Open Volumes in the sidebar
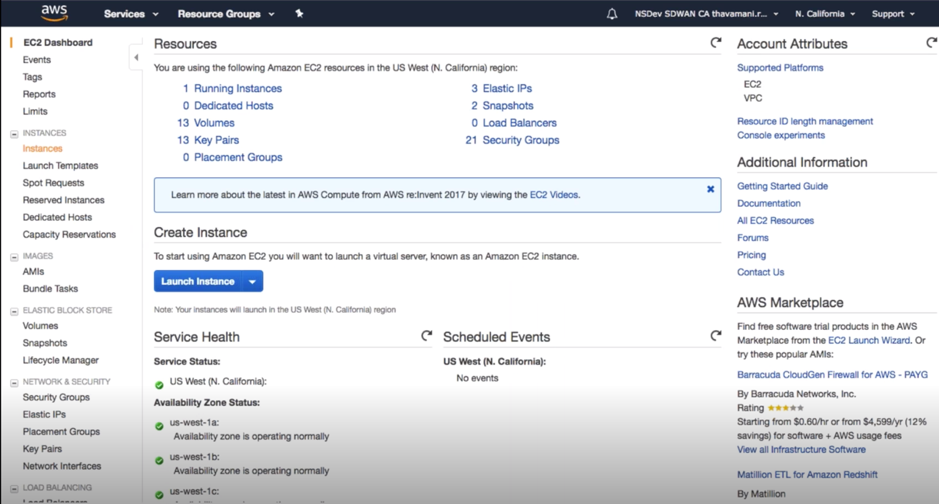The image size is (939, 504). [x=40, y=326]
